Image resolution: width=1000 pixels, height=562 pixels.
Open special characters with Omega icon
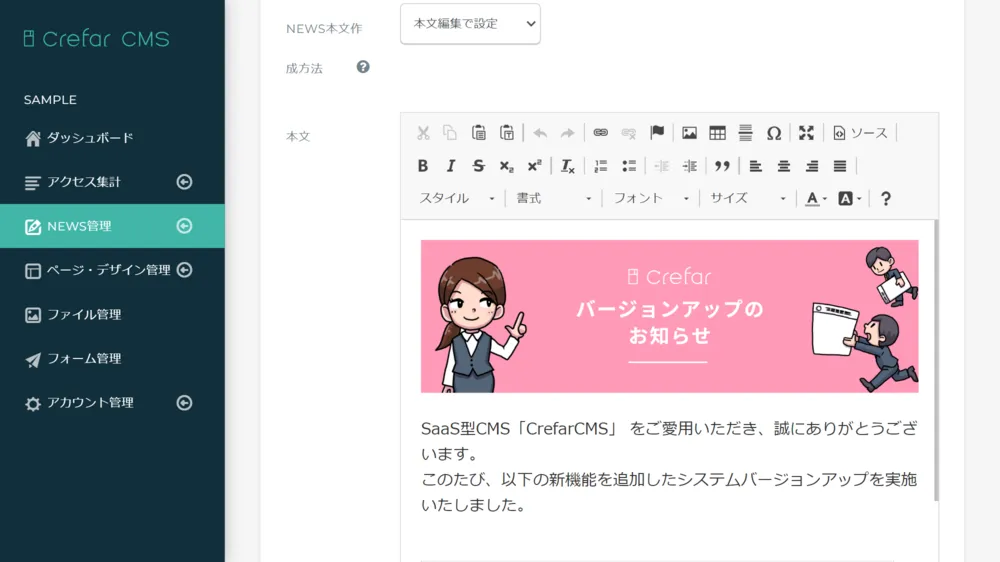[x=774, y=133]
